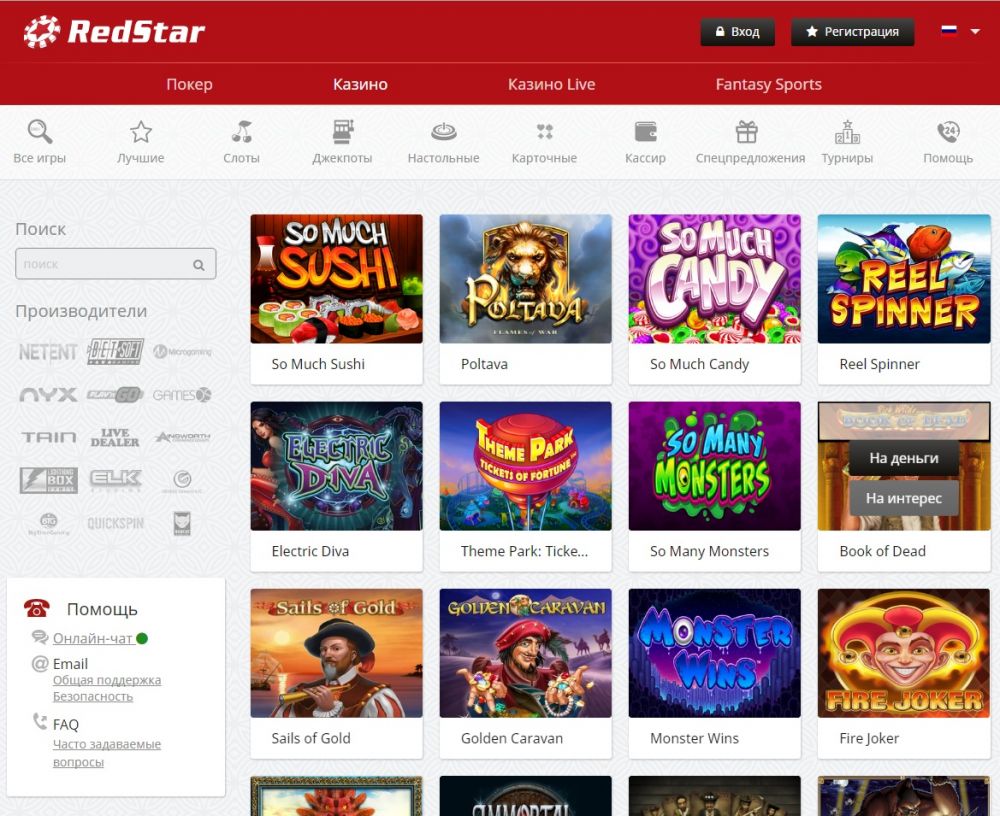Click the Book of Dead title text
This screenshot has width=1000, height=816.
click(x=883, y=551)
